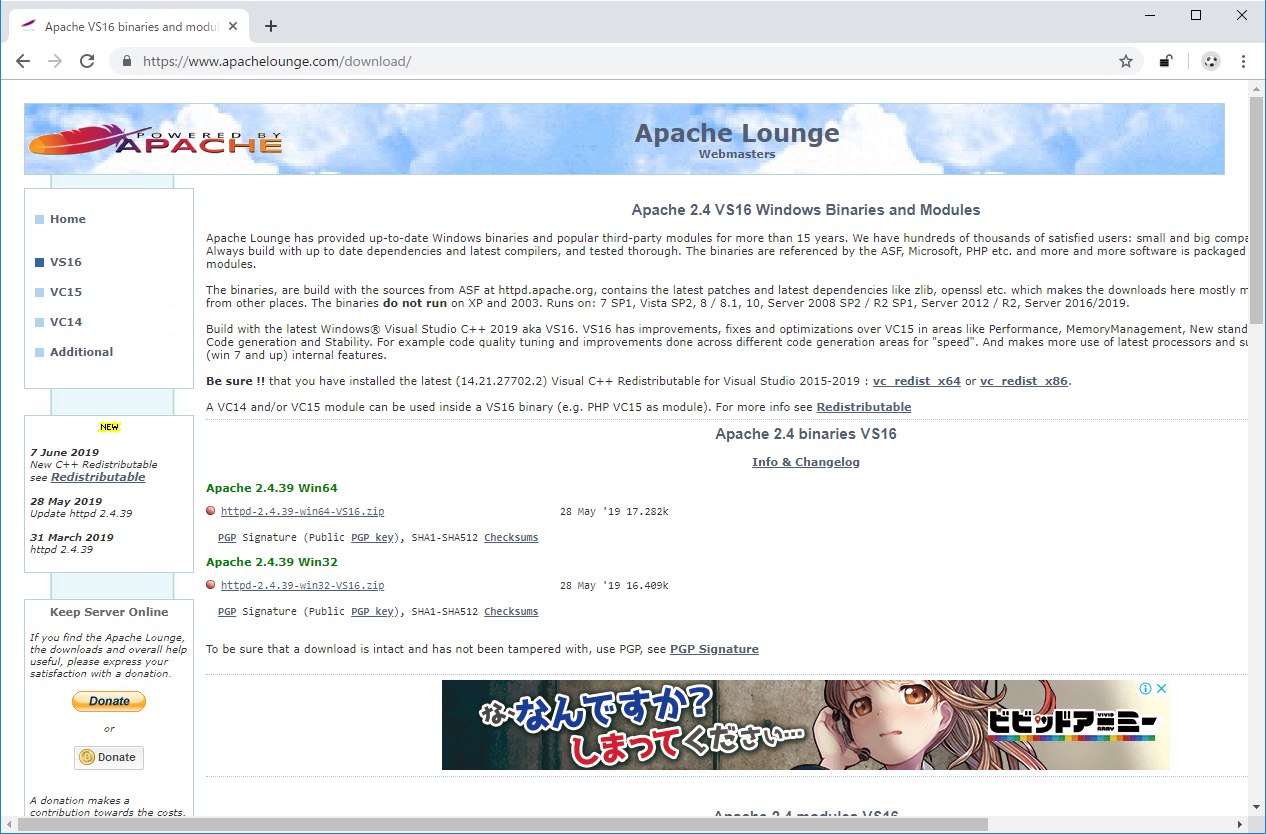Click the '31 March 2019' news date

coord(72,537)
